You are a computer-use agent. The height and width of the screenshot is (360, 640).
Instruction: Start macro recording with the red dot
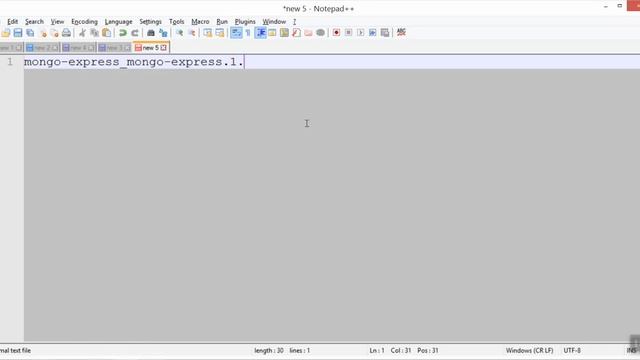click(336, 33)
